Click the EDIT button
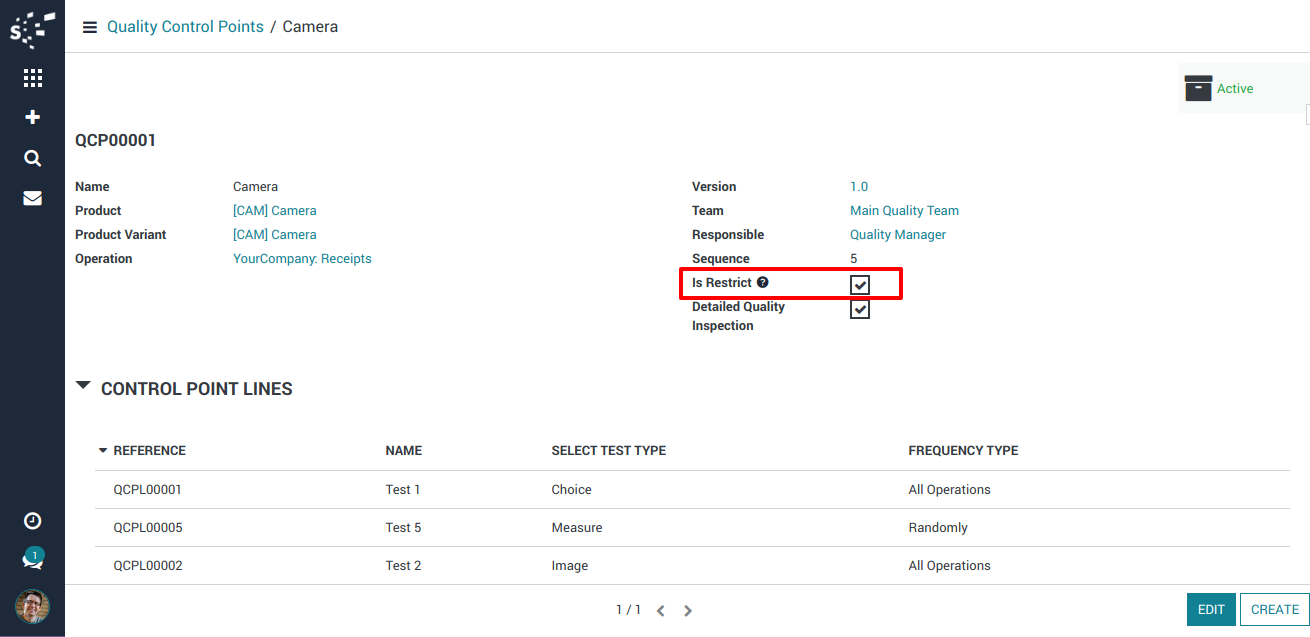The image size is (1310, 637). [x=1210, y=609]
